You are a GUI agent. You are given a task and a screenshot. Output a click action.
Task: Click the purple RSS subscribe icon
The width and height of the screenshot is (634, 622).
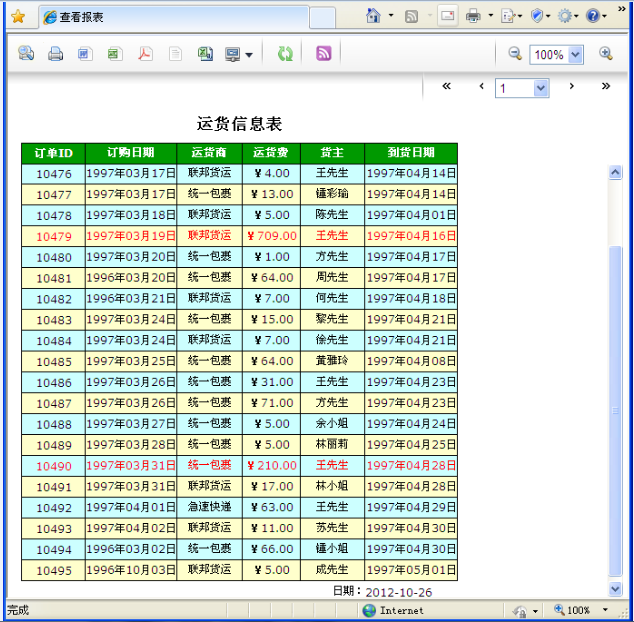coord(323,53)
